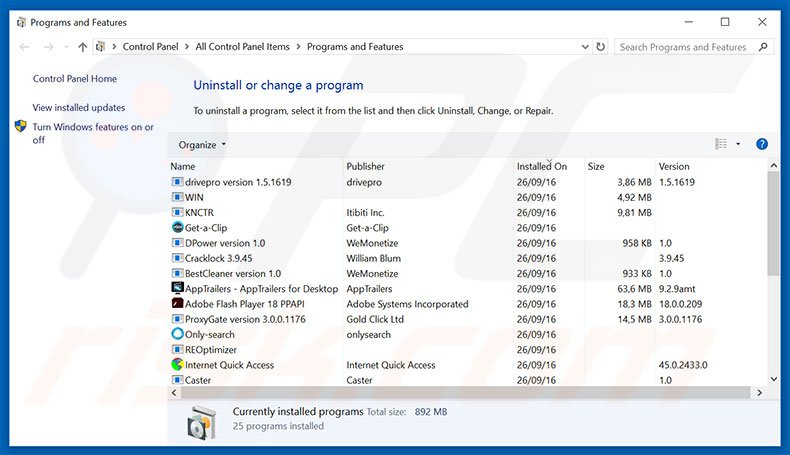Click the window title bar icon
This screenshot has width=790, height=455.
[21, 22]
